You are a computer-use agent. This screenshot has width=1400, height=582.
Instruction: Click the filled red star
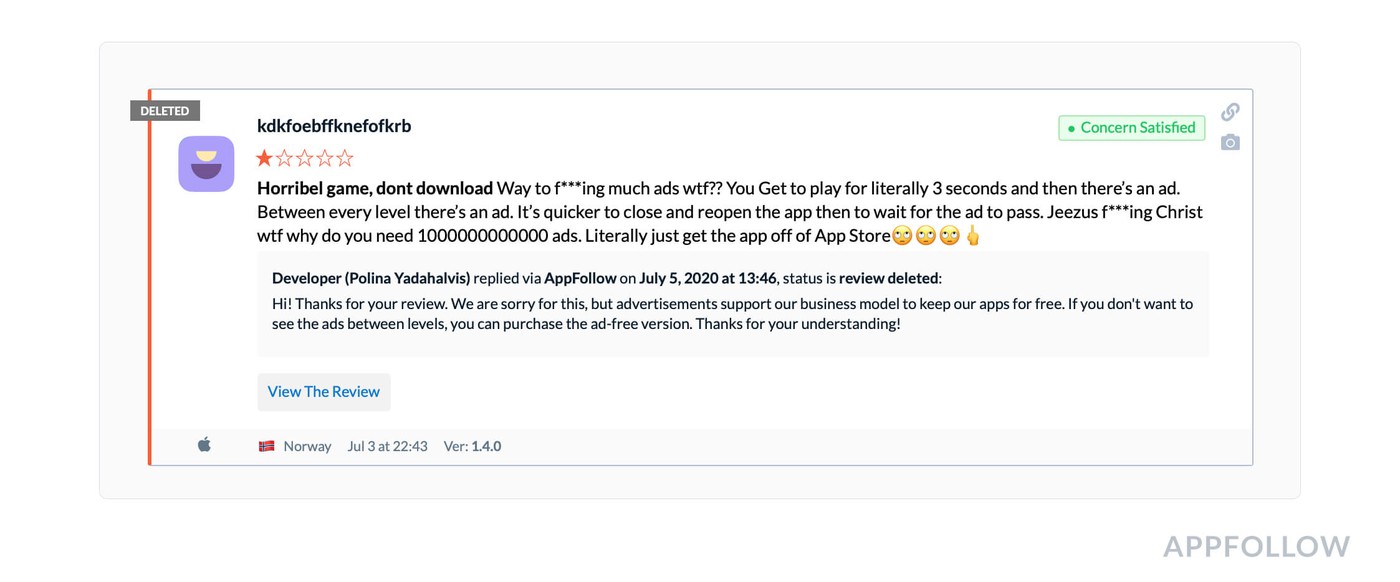[x=265, y=158]
